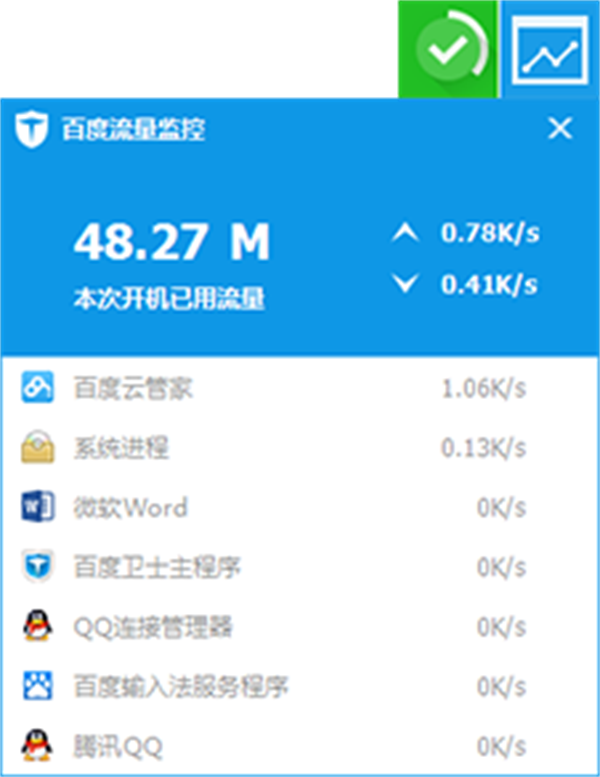Click 0K/s value in the 百度卫士主程序 row
600x777 pixels.
point(501,567)
